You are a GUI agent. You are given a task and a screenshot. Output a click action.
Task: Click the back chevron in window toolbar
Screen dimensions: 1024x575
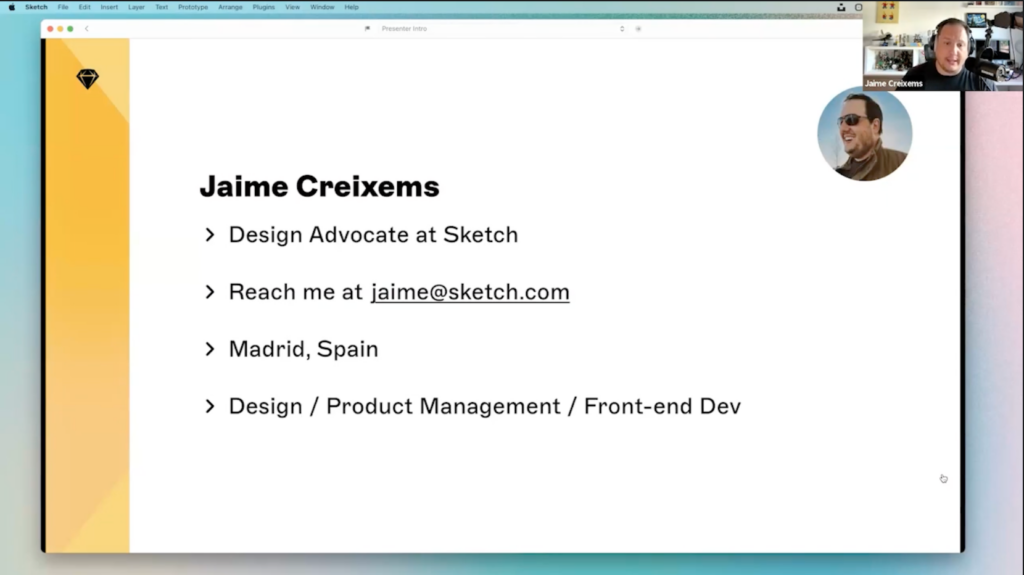86,29
